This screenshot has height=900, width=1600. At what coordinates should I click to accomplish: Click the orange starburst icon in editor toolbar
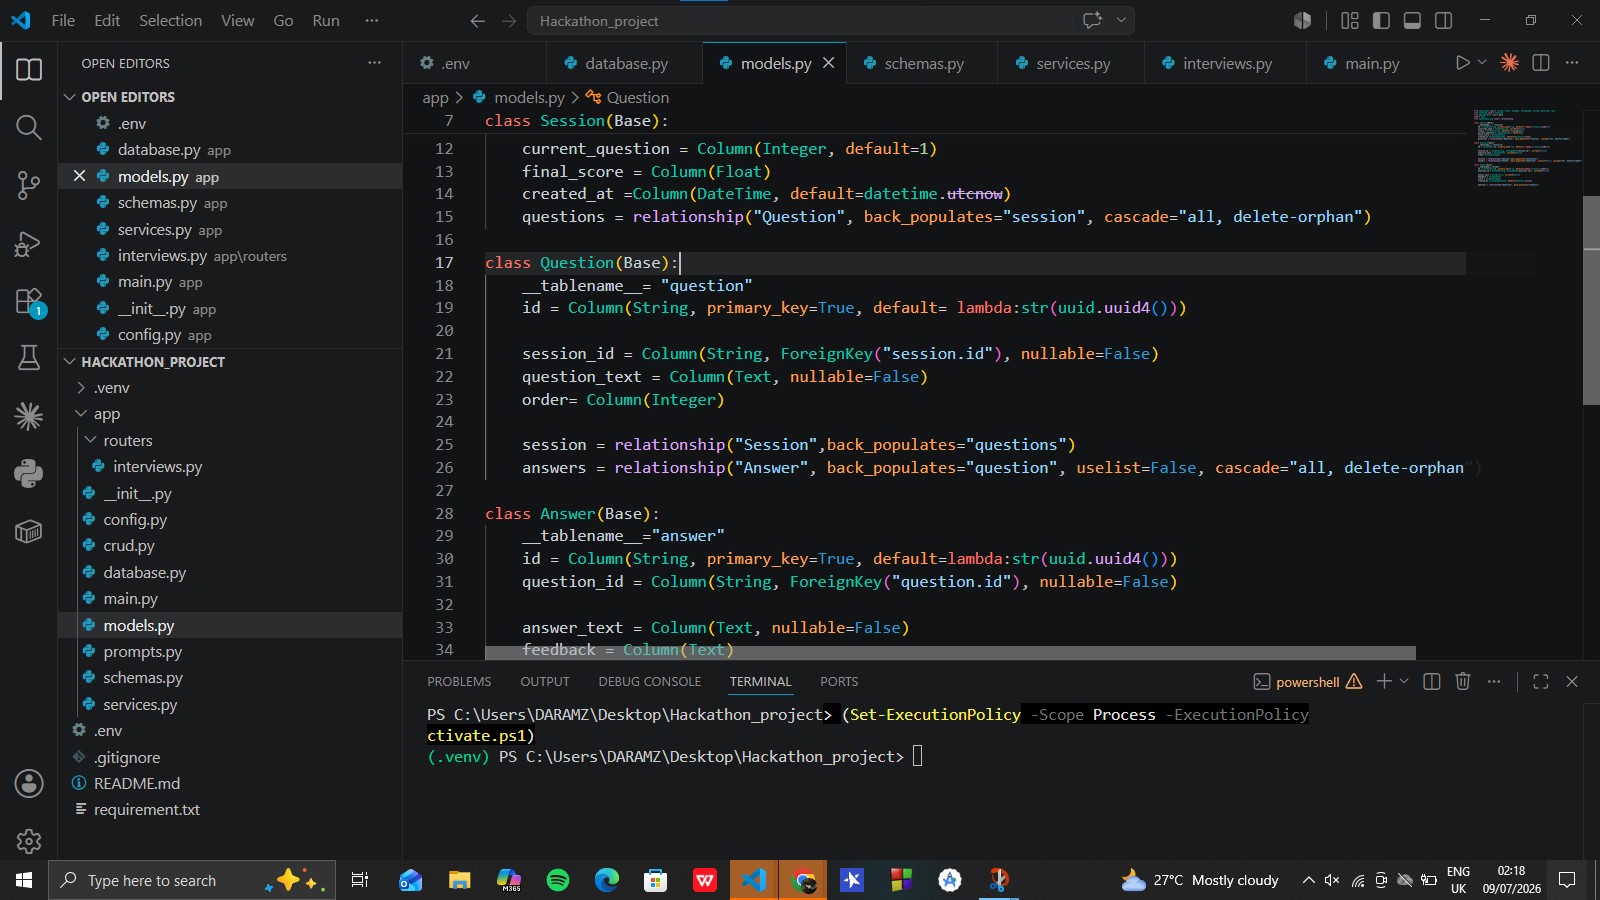tap(1510, 63)
